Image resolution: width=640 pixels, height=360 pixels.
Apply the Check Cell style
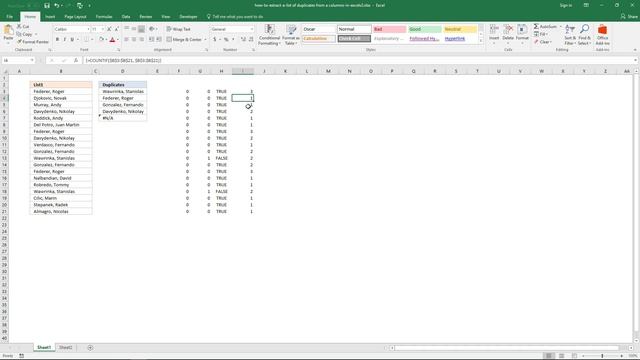pyautogui.click(x=354, y=39)
